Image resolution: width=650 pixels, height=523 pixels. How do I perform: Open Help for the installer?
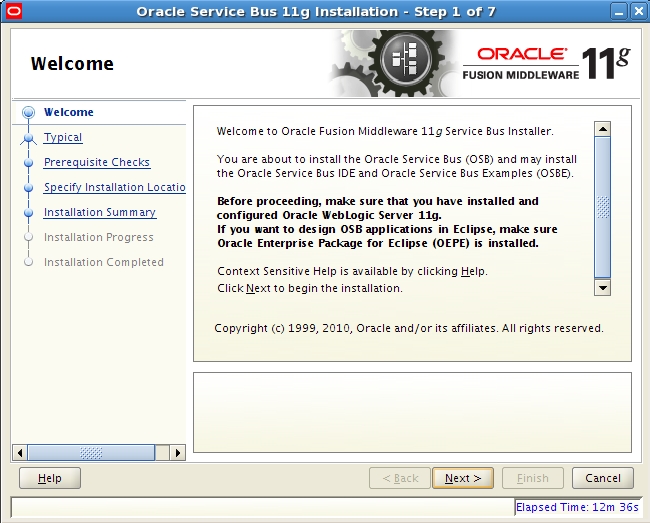[x=50, y=479]
